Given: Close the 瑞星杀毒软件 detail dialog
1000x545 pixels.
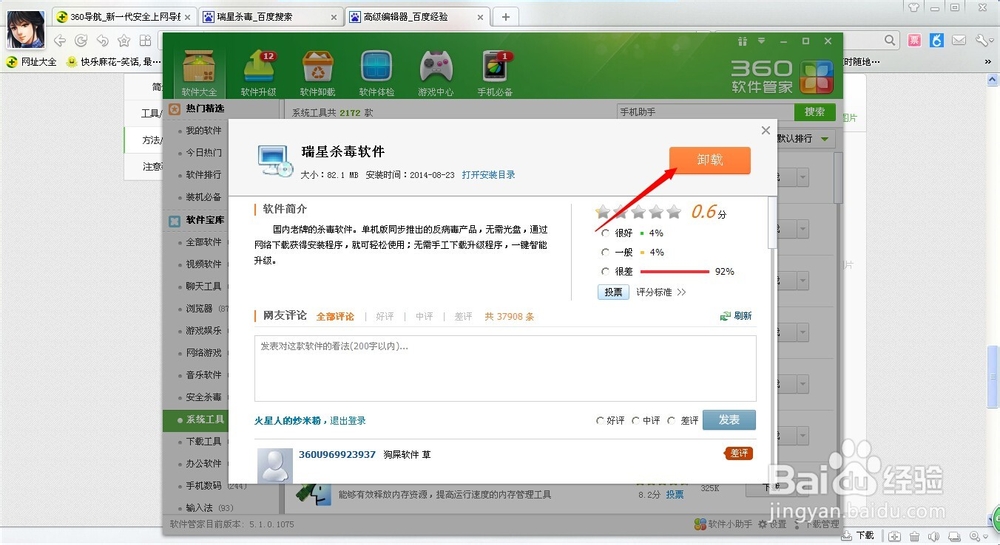Looking at the screenshot, I should click(x=765, y=131).
